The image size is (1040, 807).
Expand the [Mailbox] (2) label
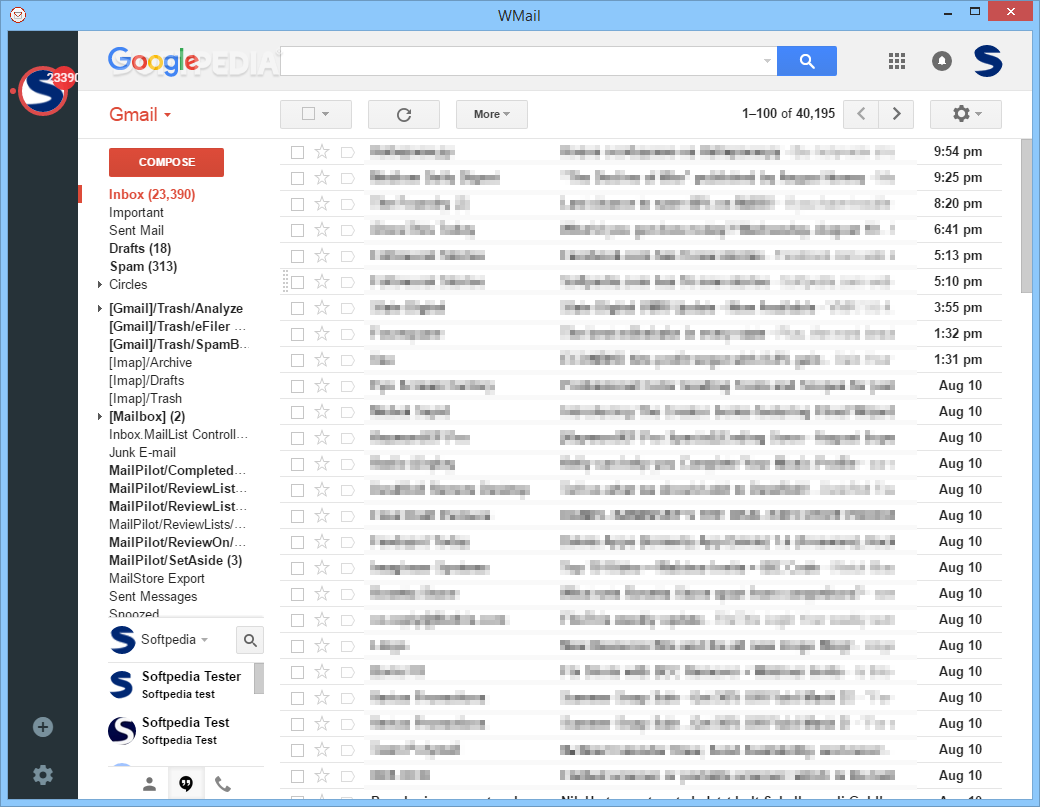click(x=99, y=416)
